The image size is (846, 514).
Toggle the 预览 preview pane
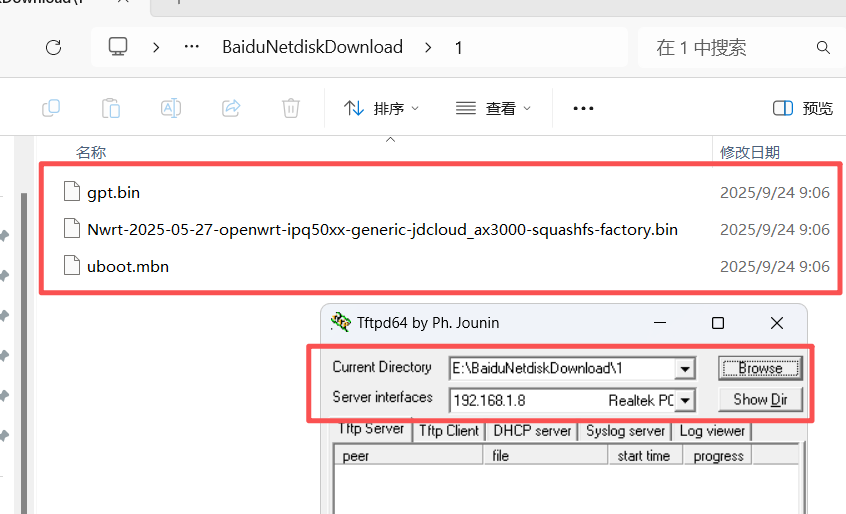803,108
